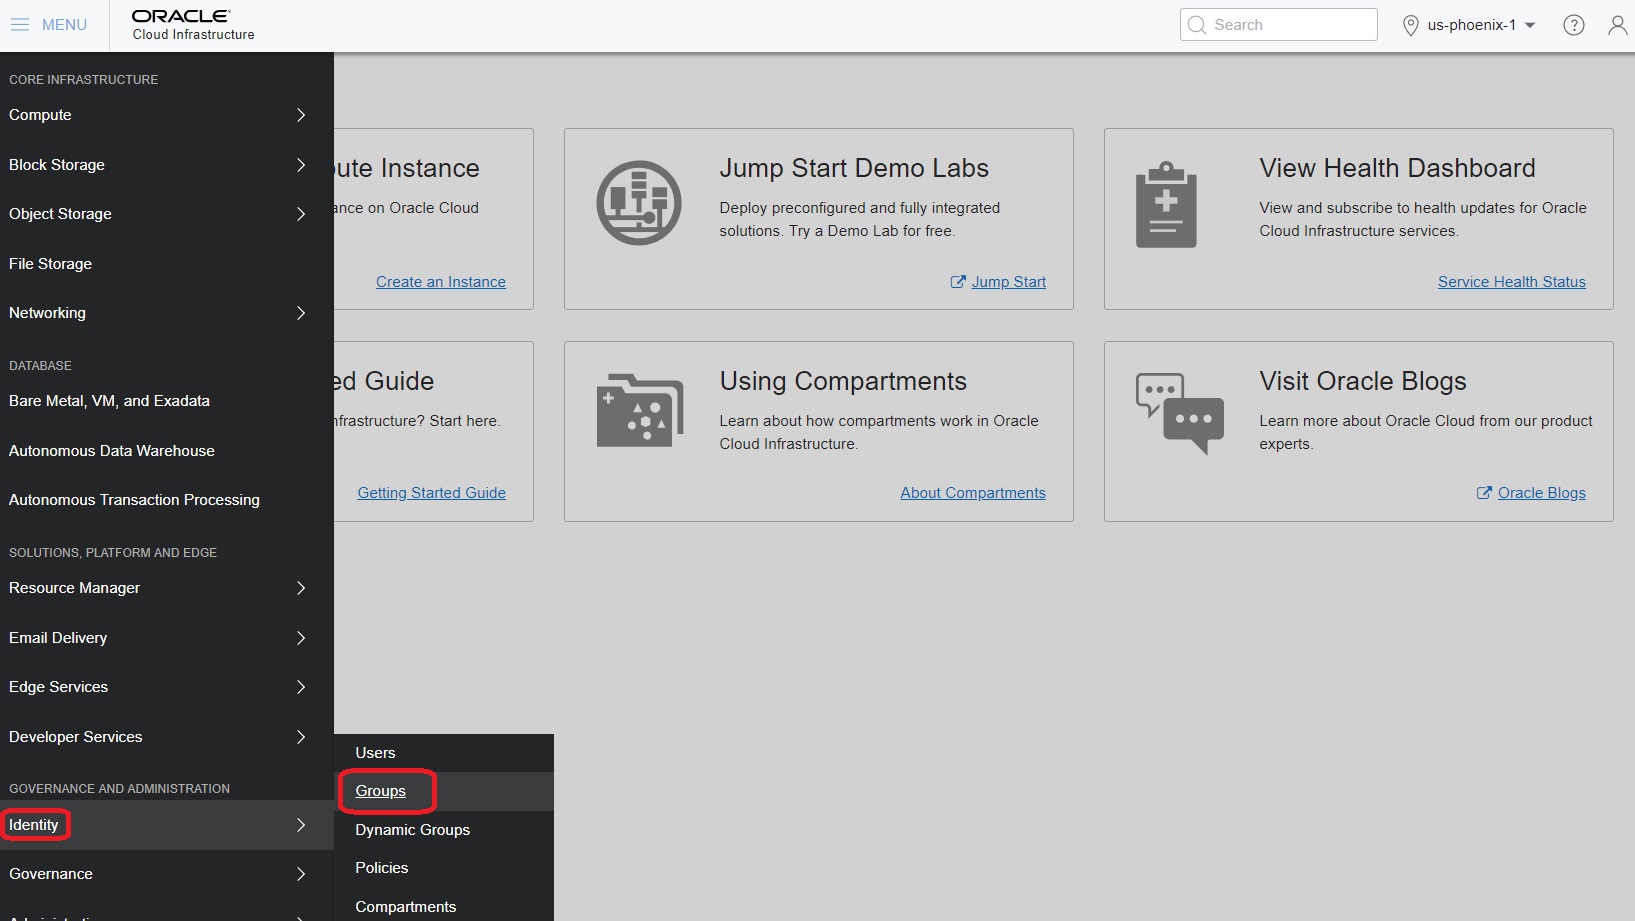This screenshot has width=1635, height=921.
Task: Click the CORE INFRASTRUCTURE section label
Action: [84, 80]
